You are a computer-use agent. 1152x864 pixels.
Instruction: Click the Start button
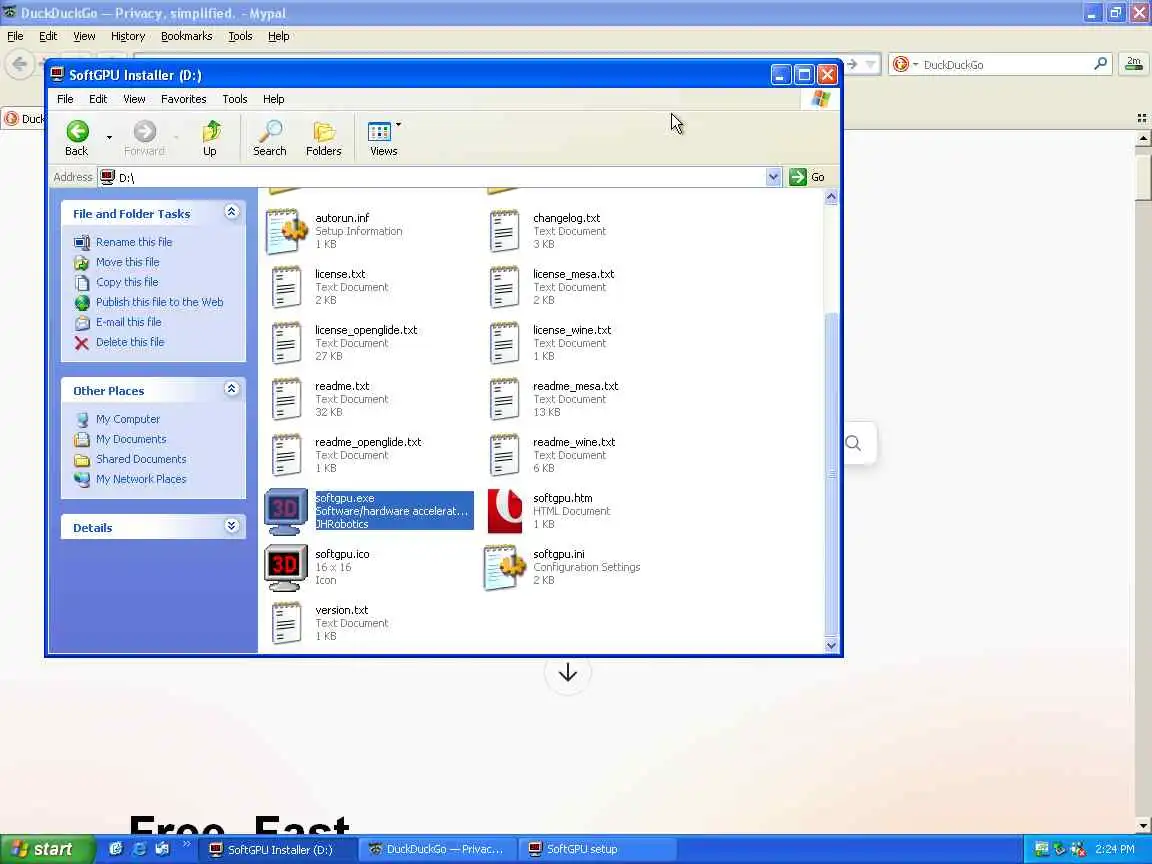(x=47, y=849)
